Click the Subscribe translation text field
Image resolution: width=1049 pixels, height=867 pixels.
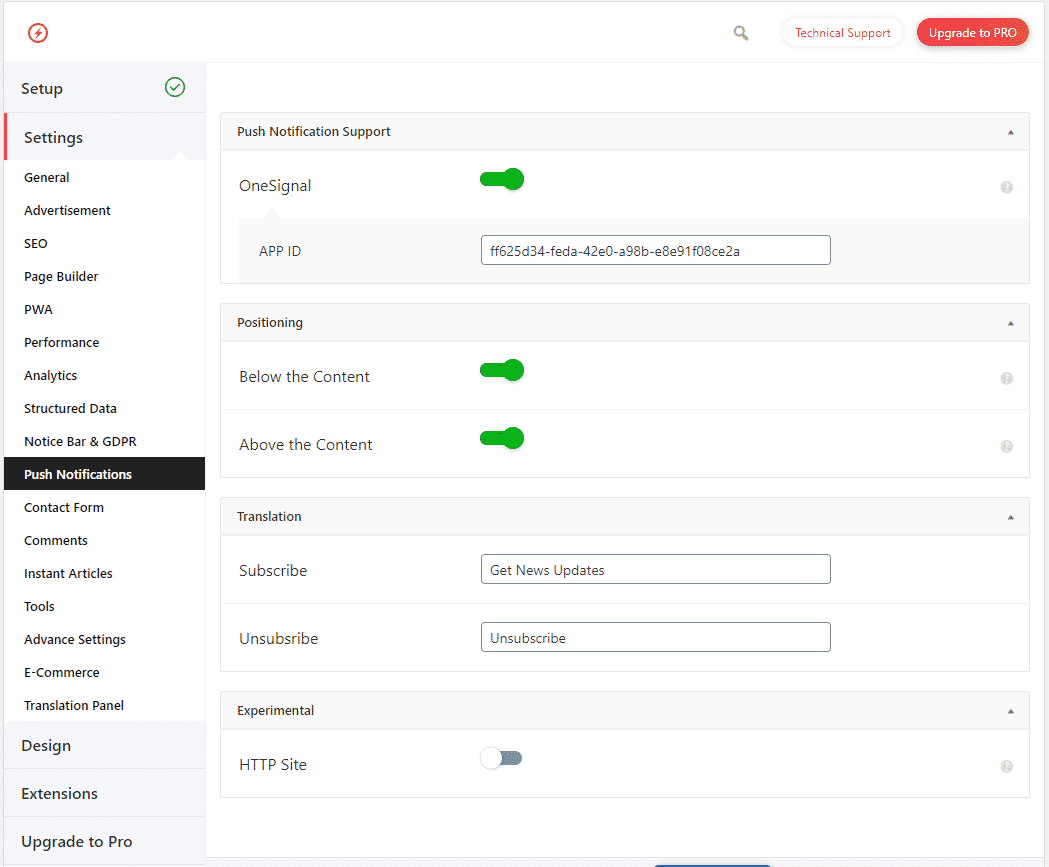[x=656, y=569]
